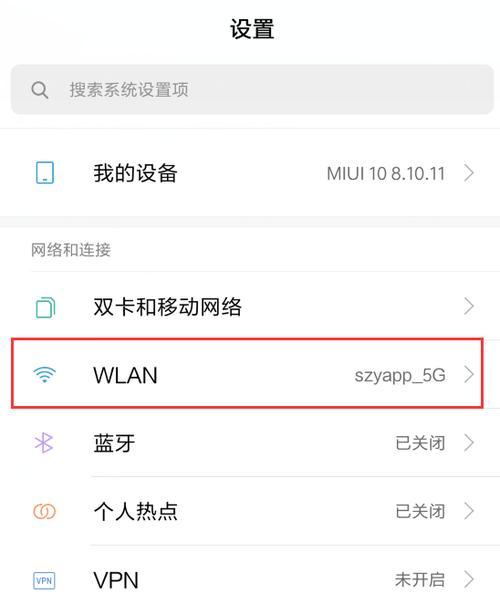Tap the WLAN Wi-Fi signal icon
Image resolution: width=500 pixels, height=608 pixels.
45,375
